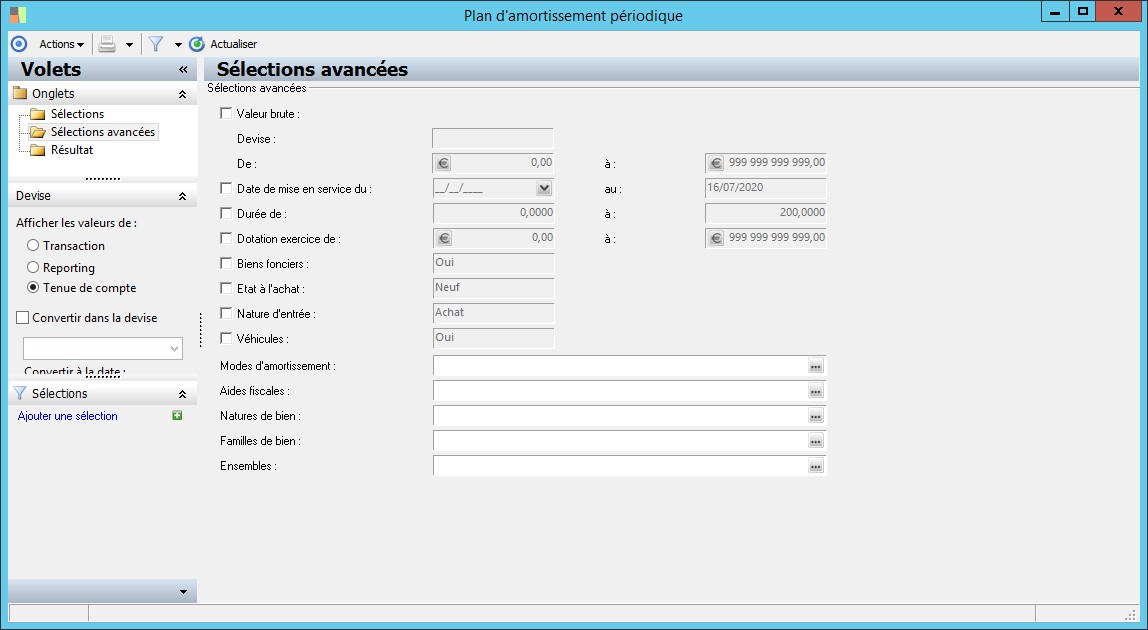Open the Actions menu

(62, 44)
